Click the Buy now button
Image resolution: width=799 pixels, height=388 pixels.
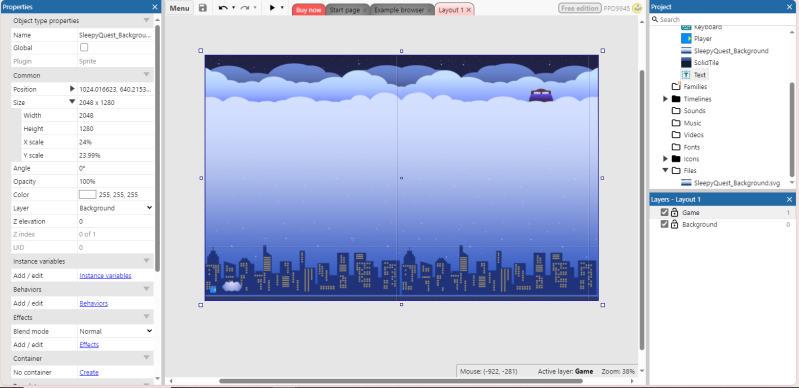click(x=309, y=10)
